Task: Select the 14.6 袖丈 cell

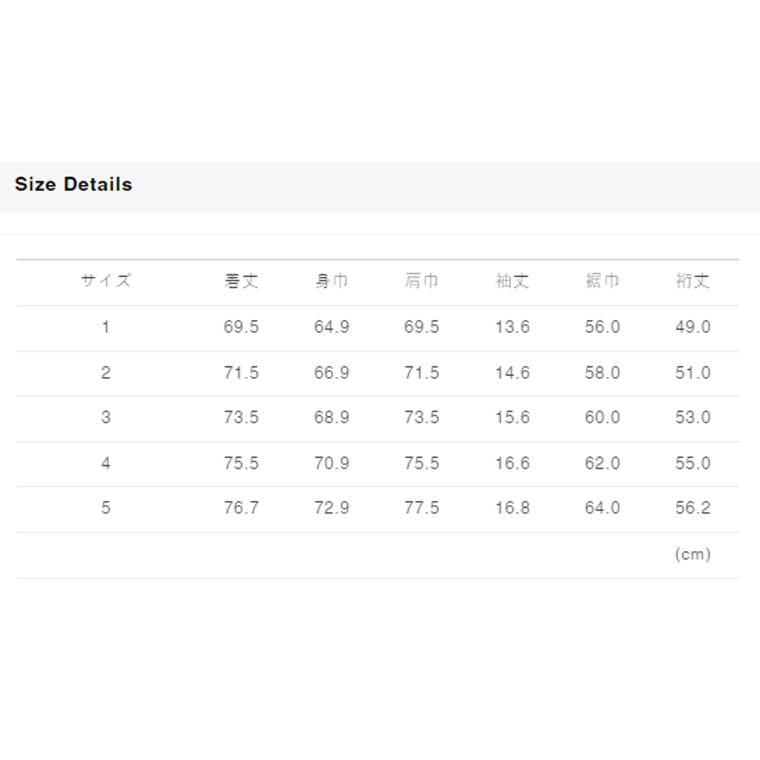Action: [512, 372]
